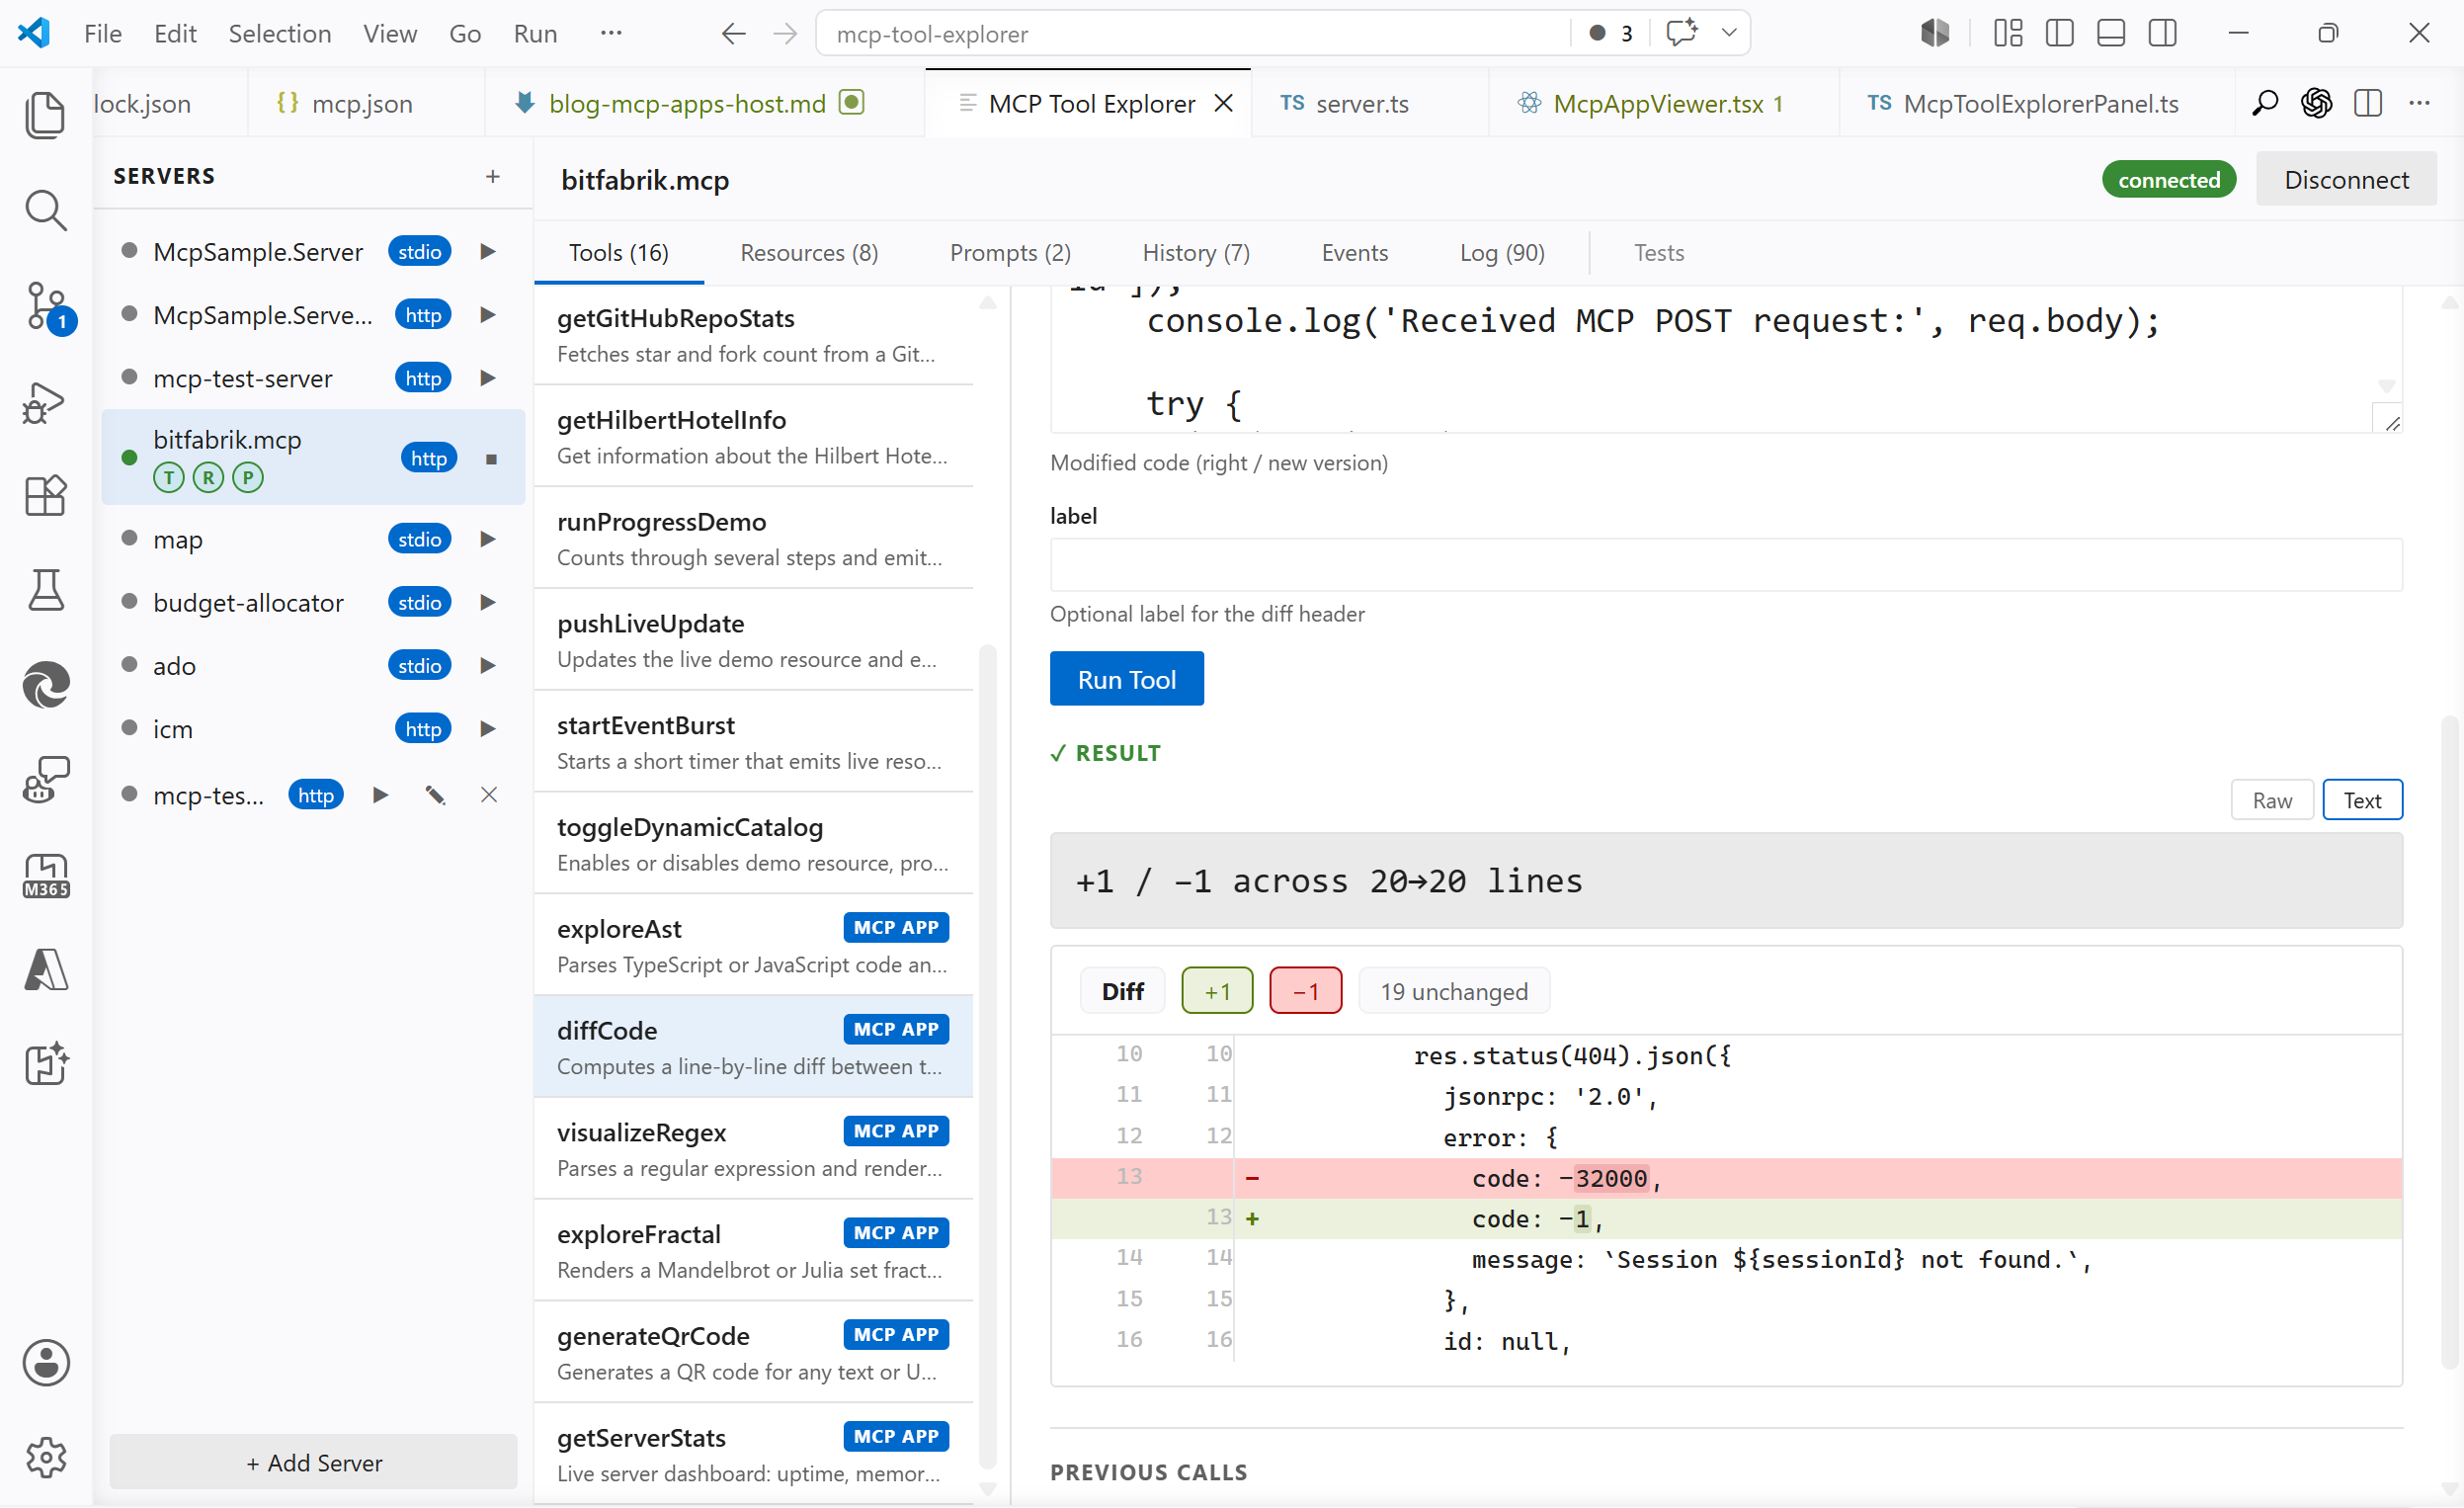Close the MCP Tool Explorer tab

pos(1224,103)
